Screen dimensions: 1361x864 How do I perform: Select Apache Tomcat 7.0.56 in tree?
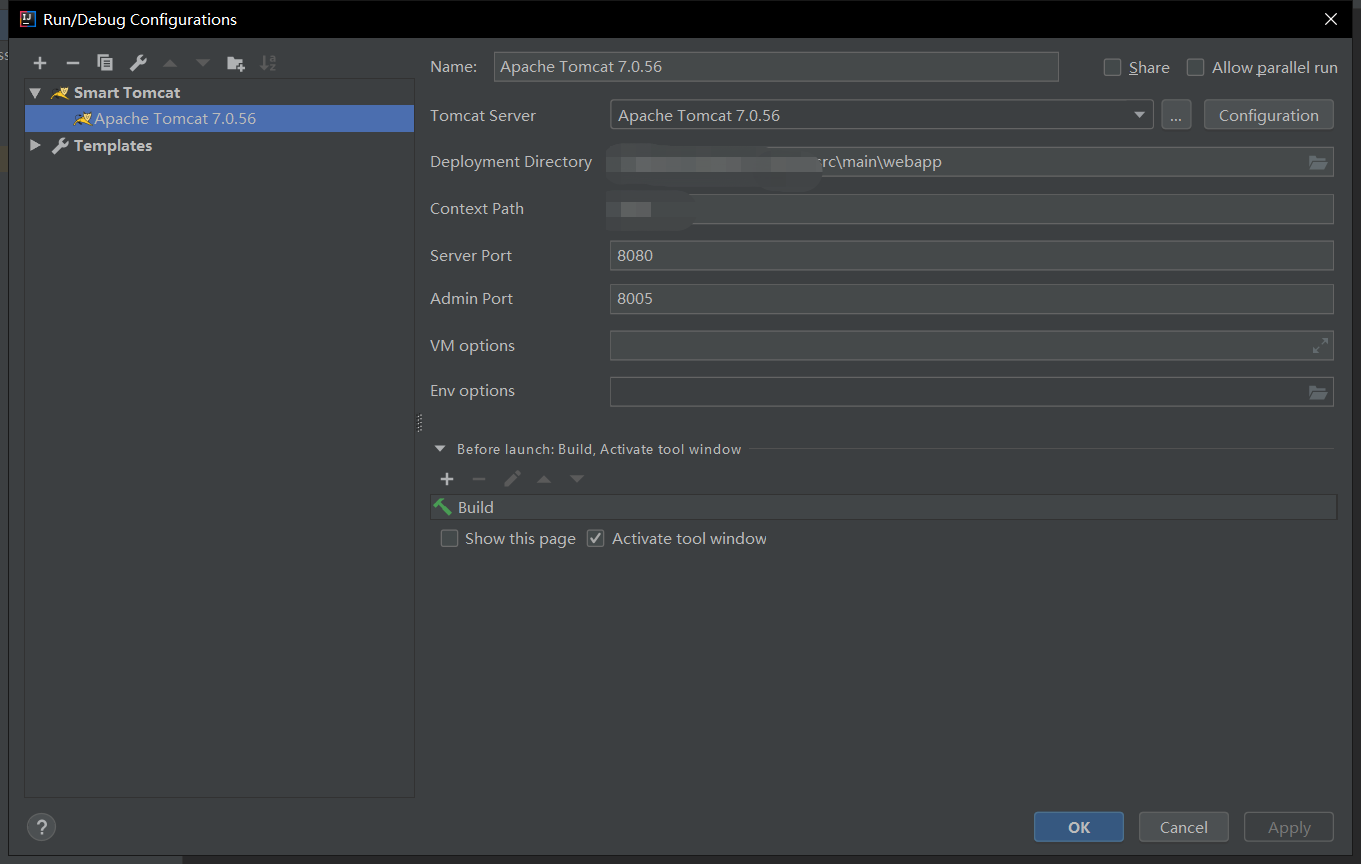(220, 119)
